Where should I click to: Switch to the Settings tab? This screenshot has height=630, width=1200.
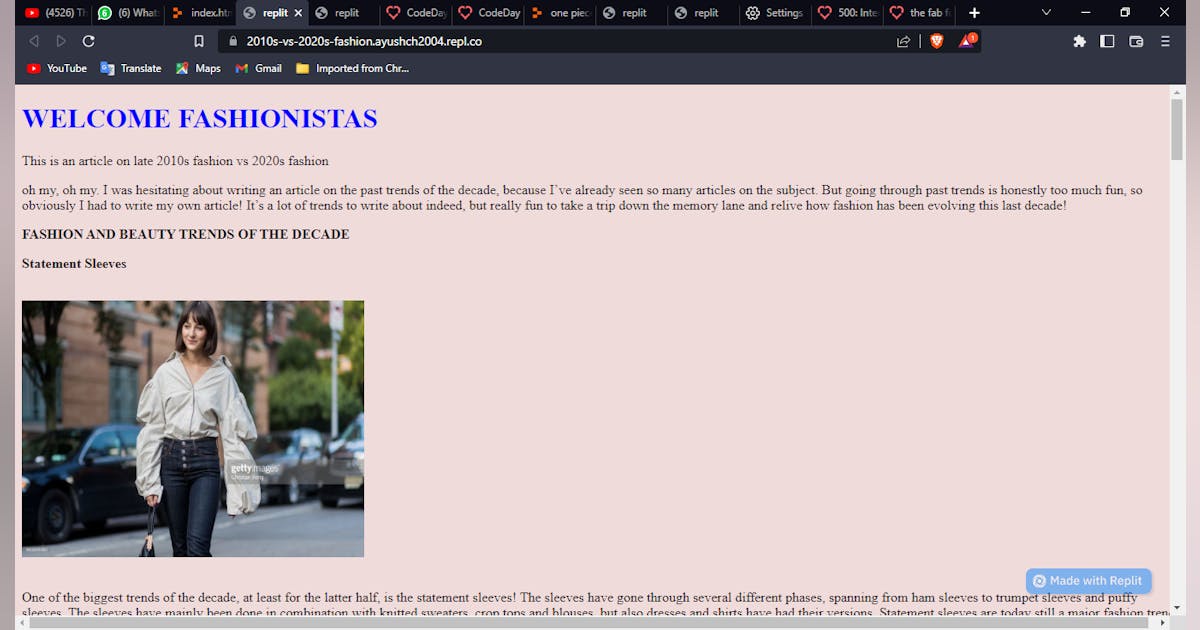click(774, 13)
